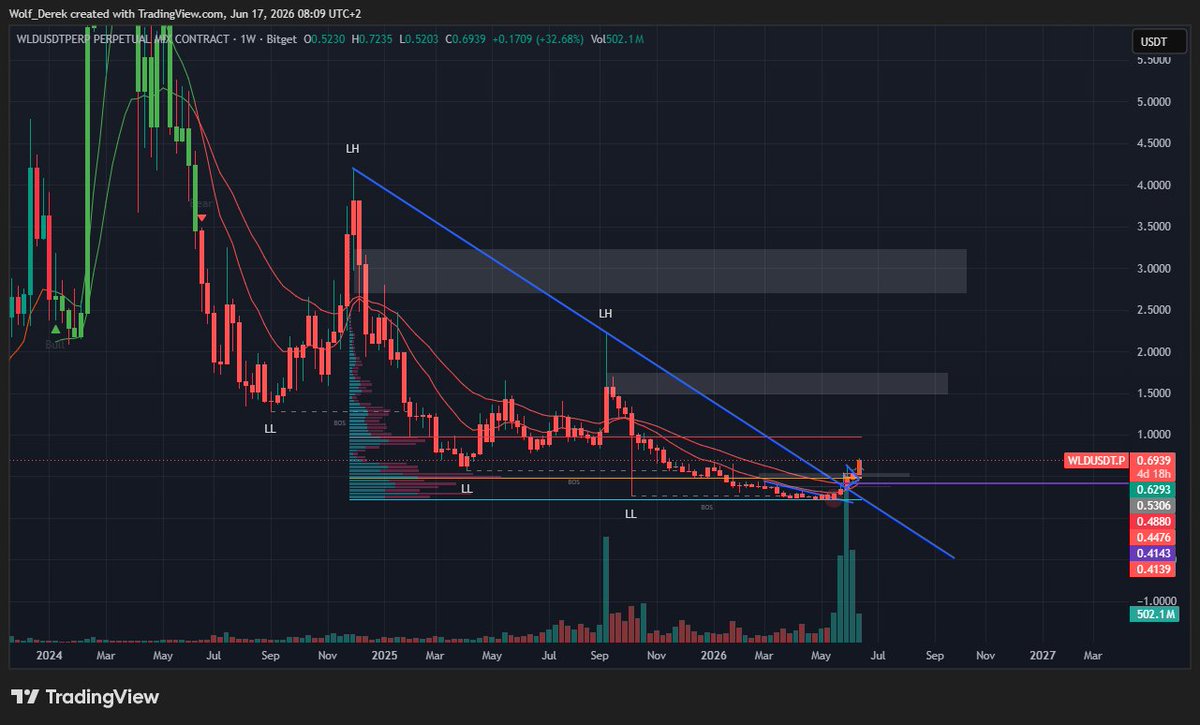Image resolution: width=1200 pixels, height=725 pixels.
Task: Select the green Bull triangle marker
Action: point(57,329)
